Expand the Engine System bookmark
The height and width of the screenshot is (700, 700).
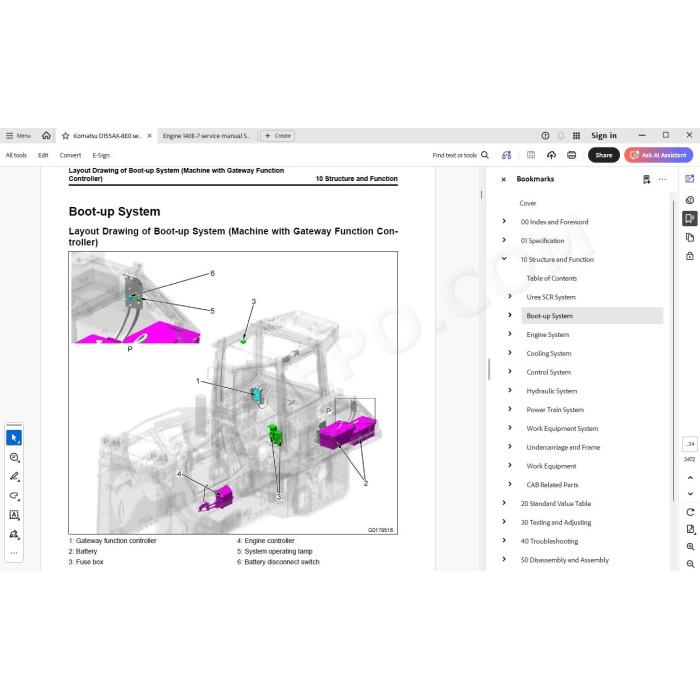[x=510, y=333]
